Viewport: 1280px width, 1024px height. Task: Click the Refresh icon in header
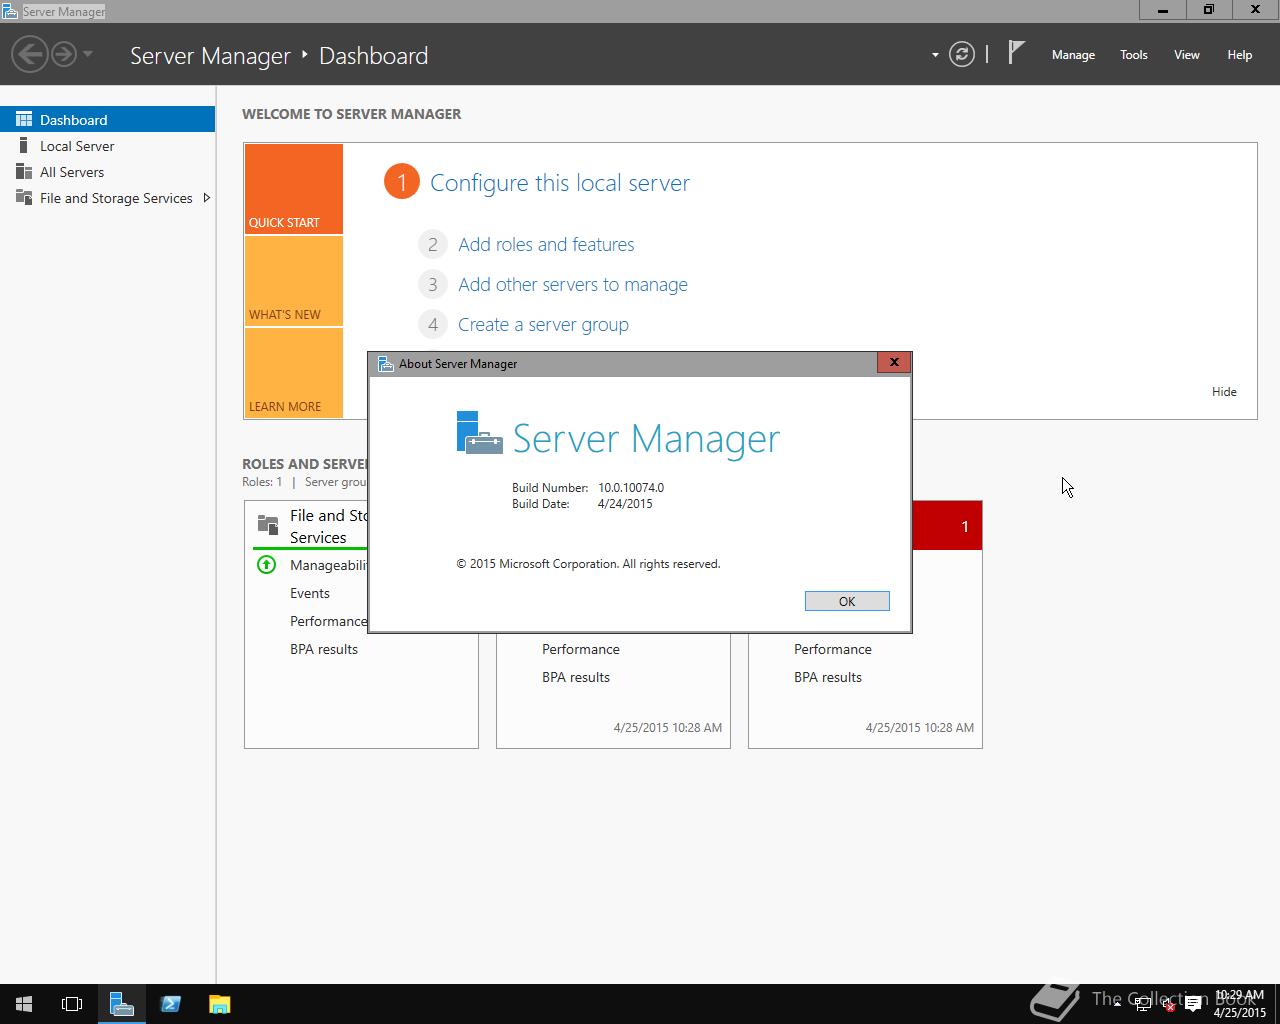962,54
